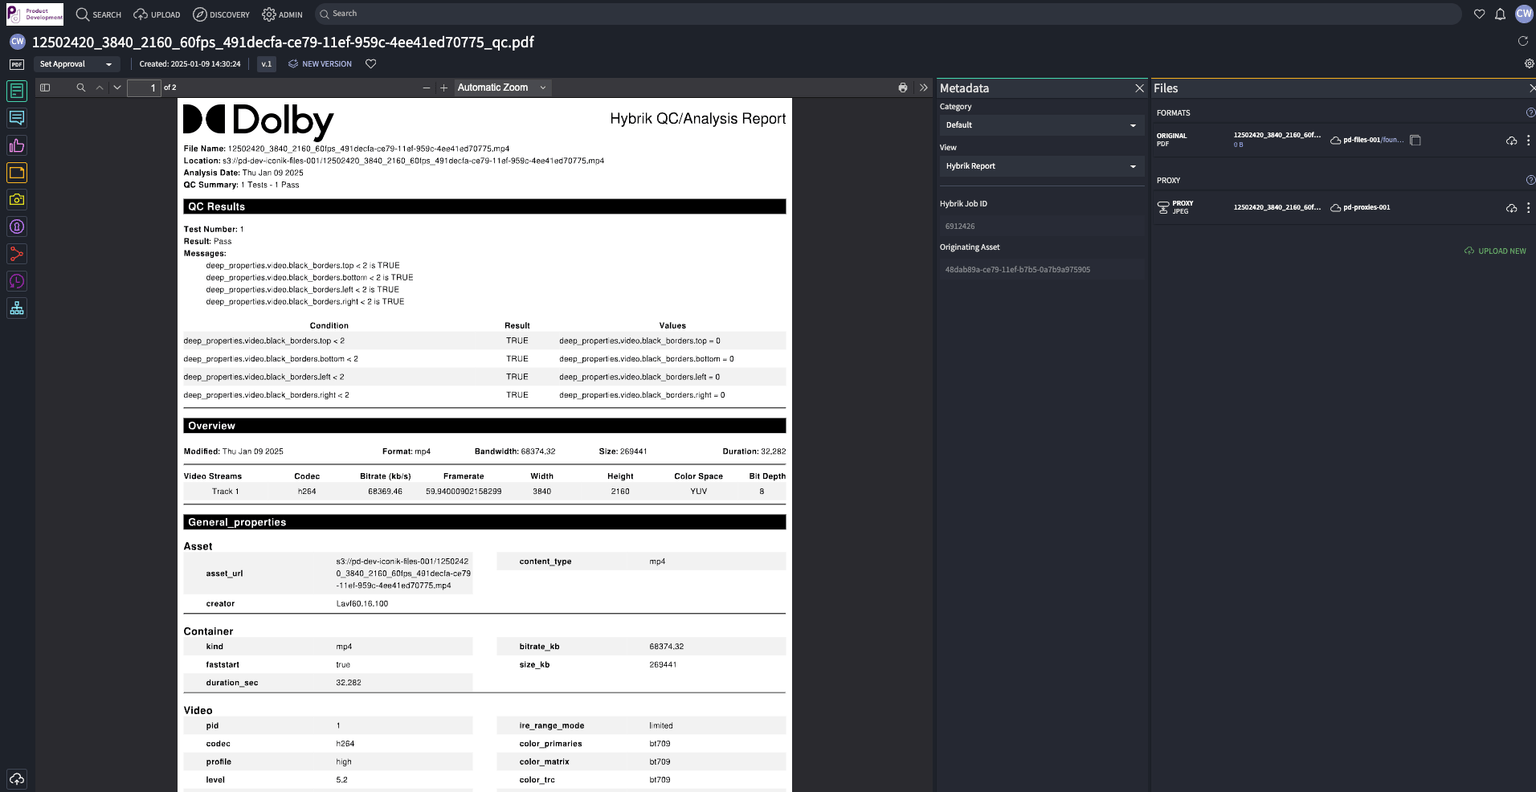Screen dimensions: 1536x792
Task: Click the refresh icon at top right
Action: (1524, 41)
